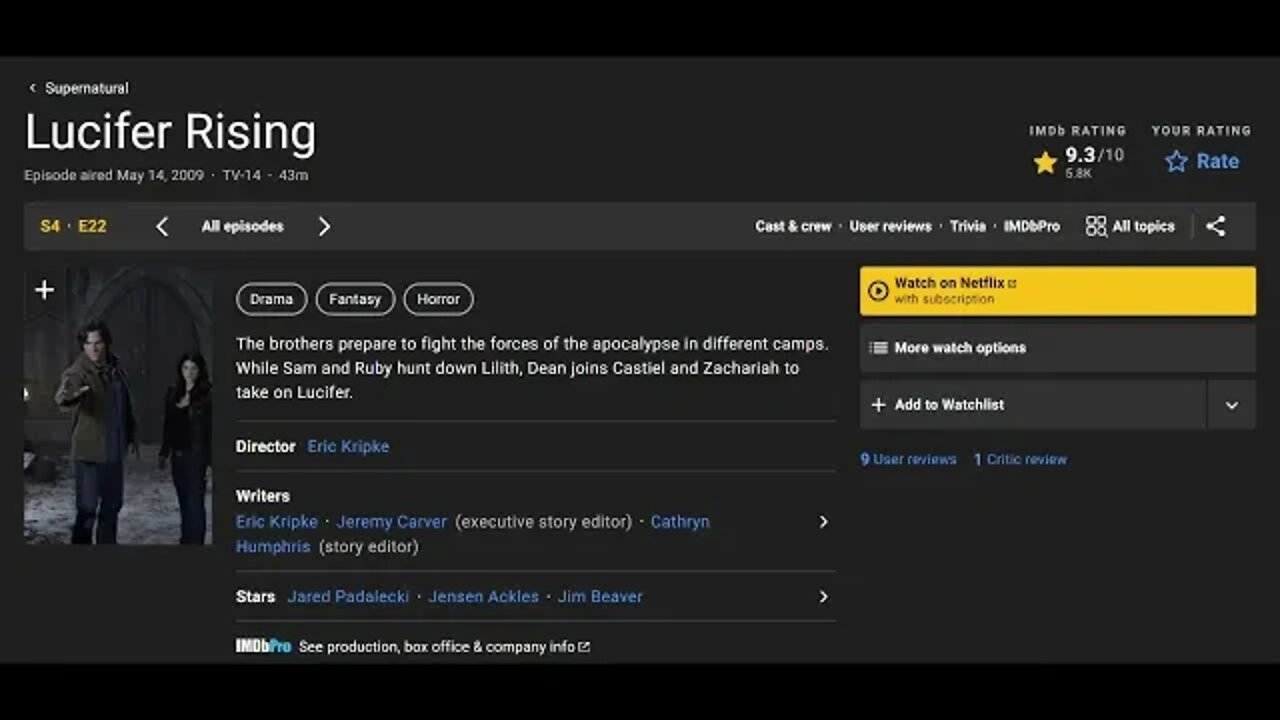Open IMDbPro link in top bar

pyautogui.click(x=1032, y=226)
